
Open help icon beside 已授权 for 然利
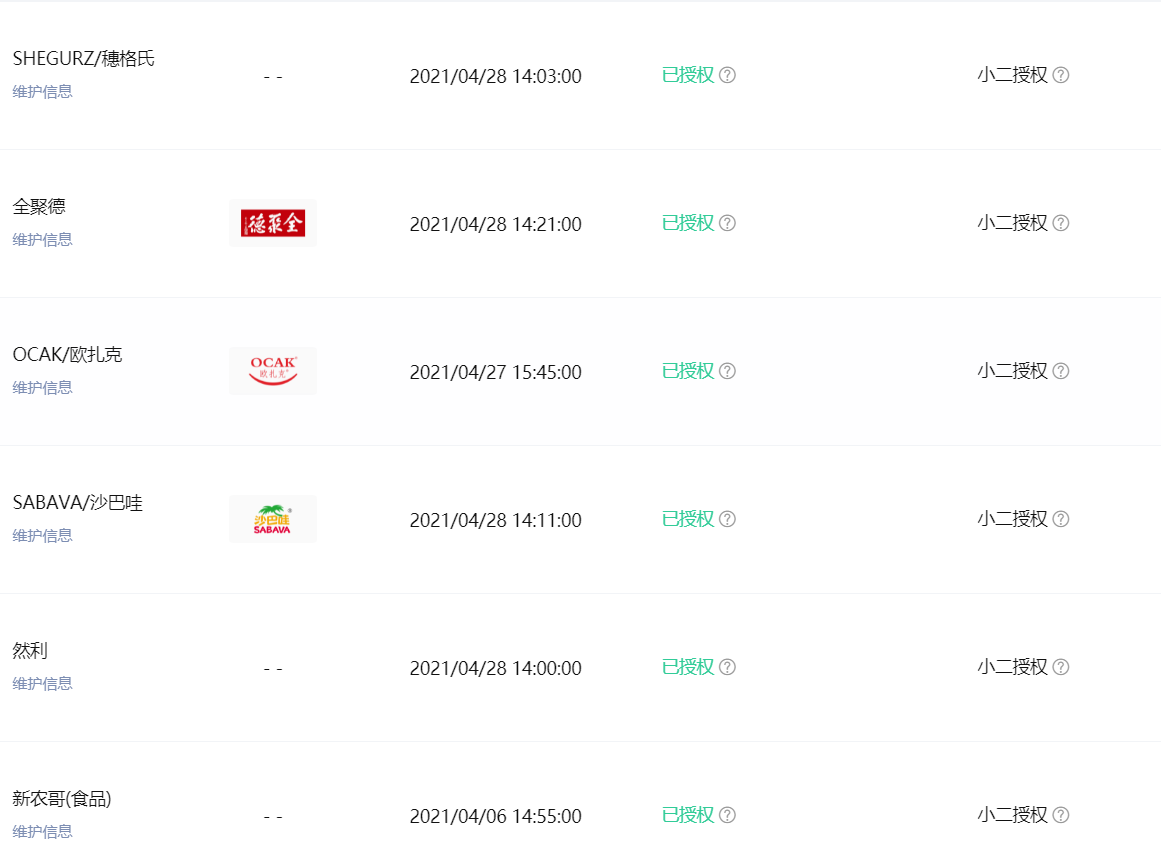pos(727,667)
